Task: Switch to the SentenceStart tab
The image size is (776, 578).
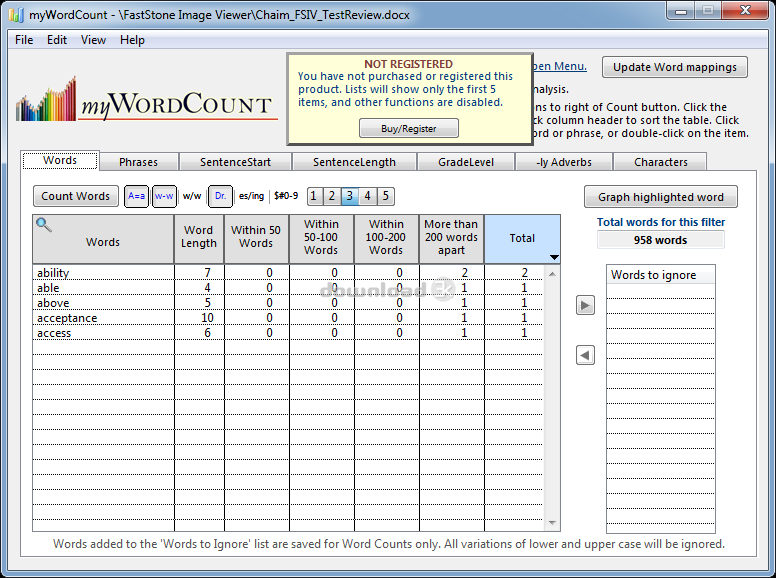Action: click(235, 162)
